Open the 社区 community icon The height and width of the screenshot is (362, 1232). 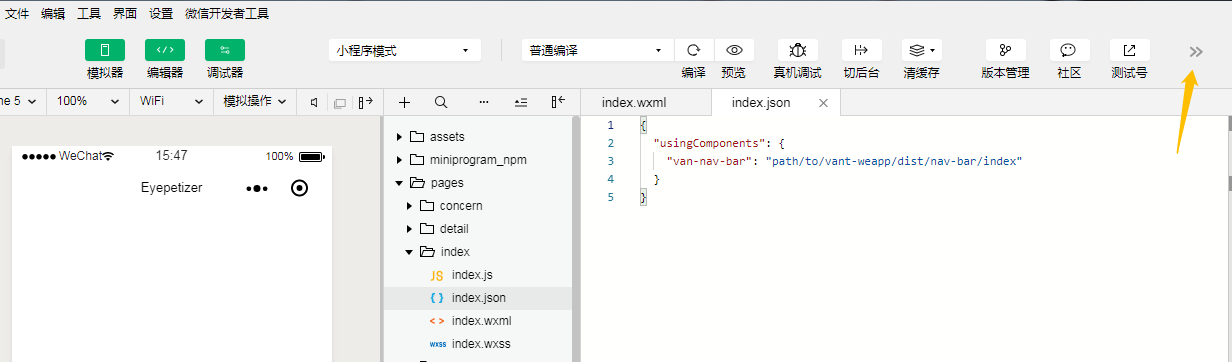coord(1069,50)
